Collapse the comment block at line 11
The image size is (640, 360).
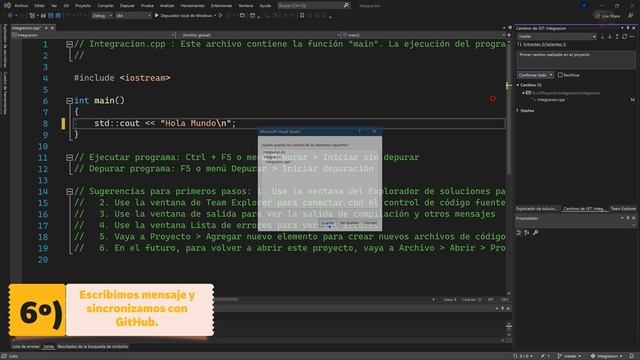69,157
